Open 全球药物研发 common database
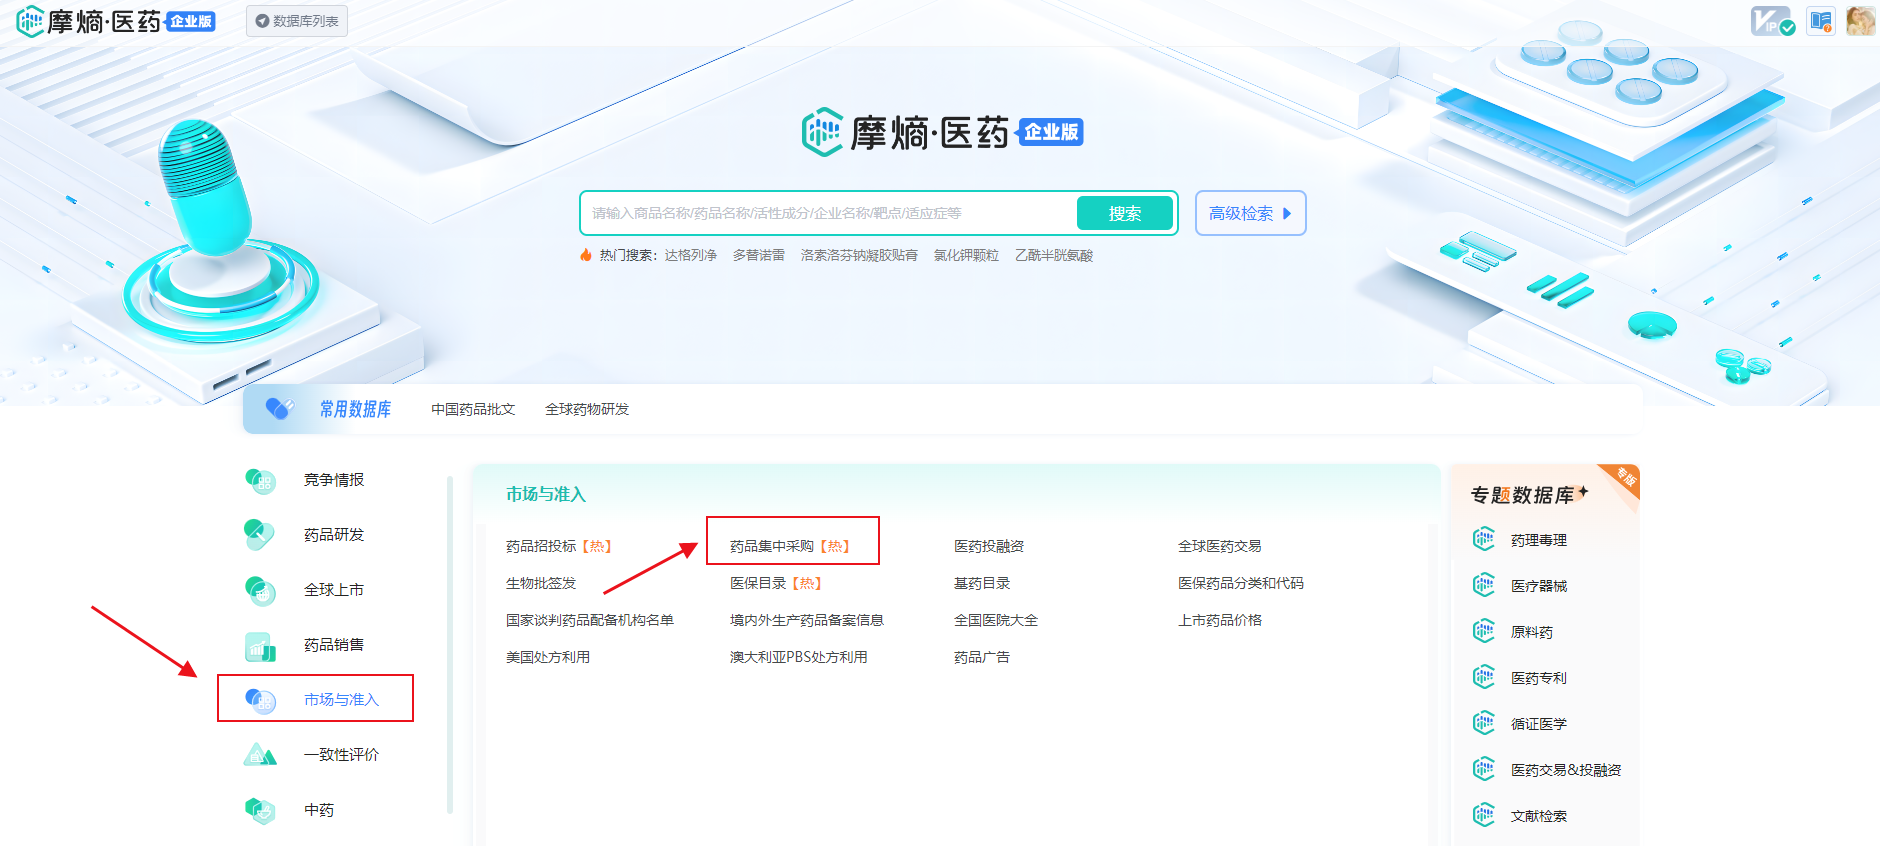 pos(587,409)
